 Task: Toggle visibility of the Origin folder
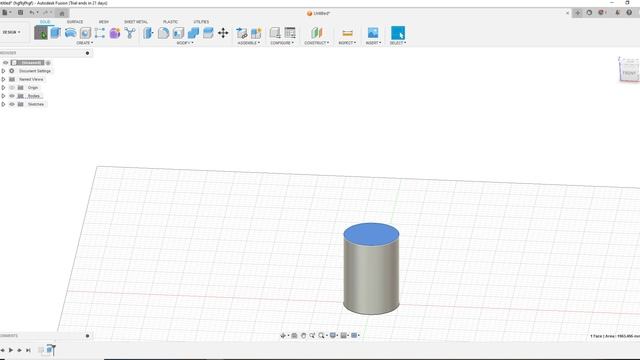pos(12,88)
